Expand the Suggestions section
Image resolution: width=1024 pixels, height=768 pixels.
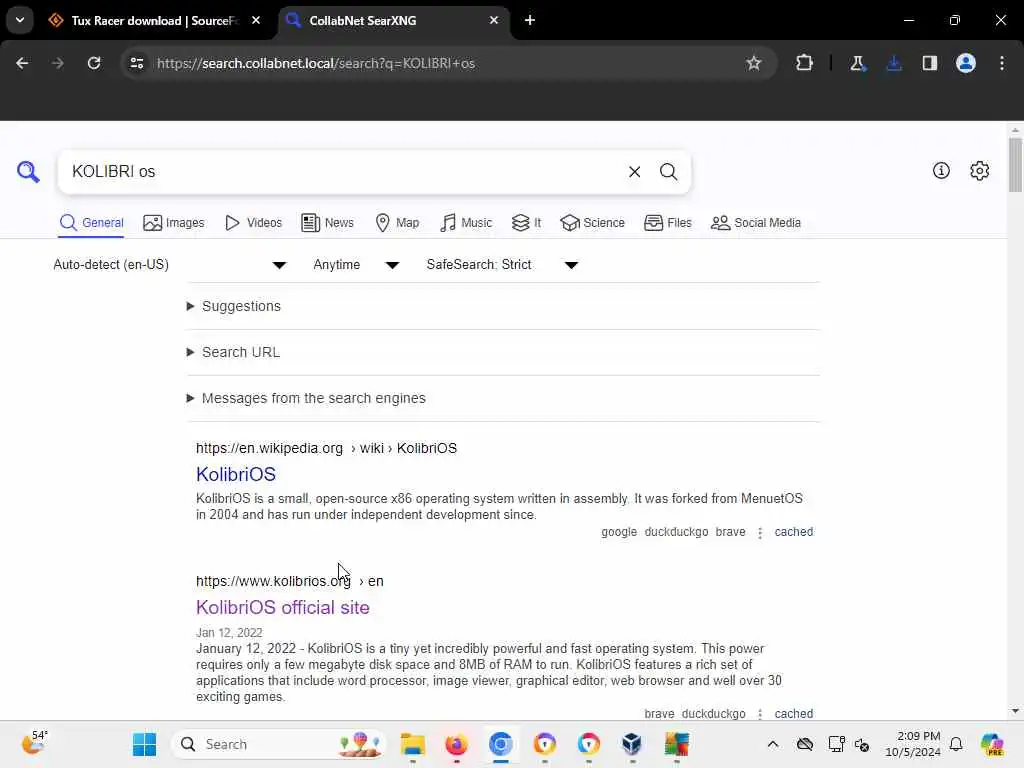click(234, 306)
